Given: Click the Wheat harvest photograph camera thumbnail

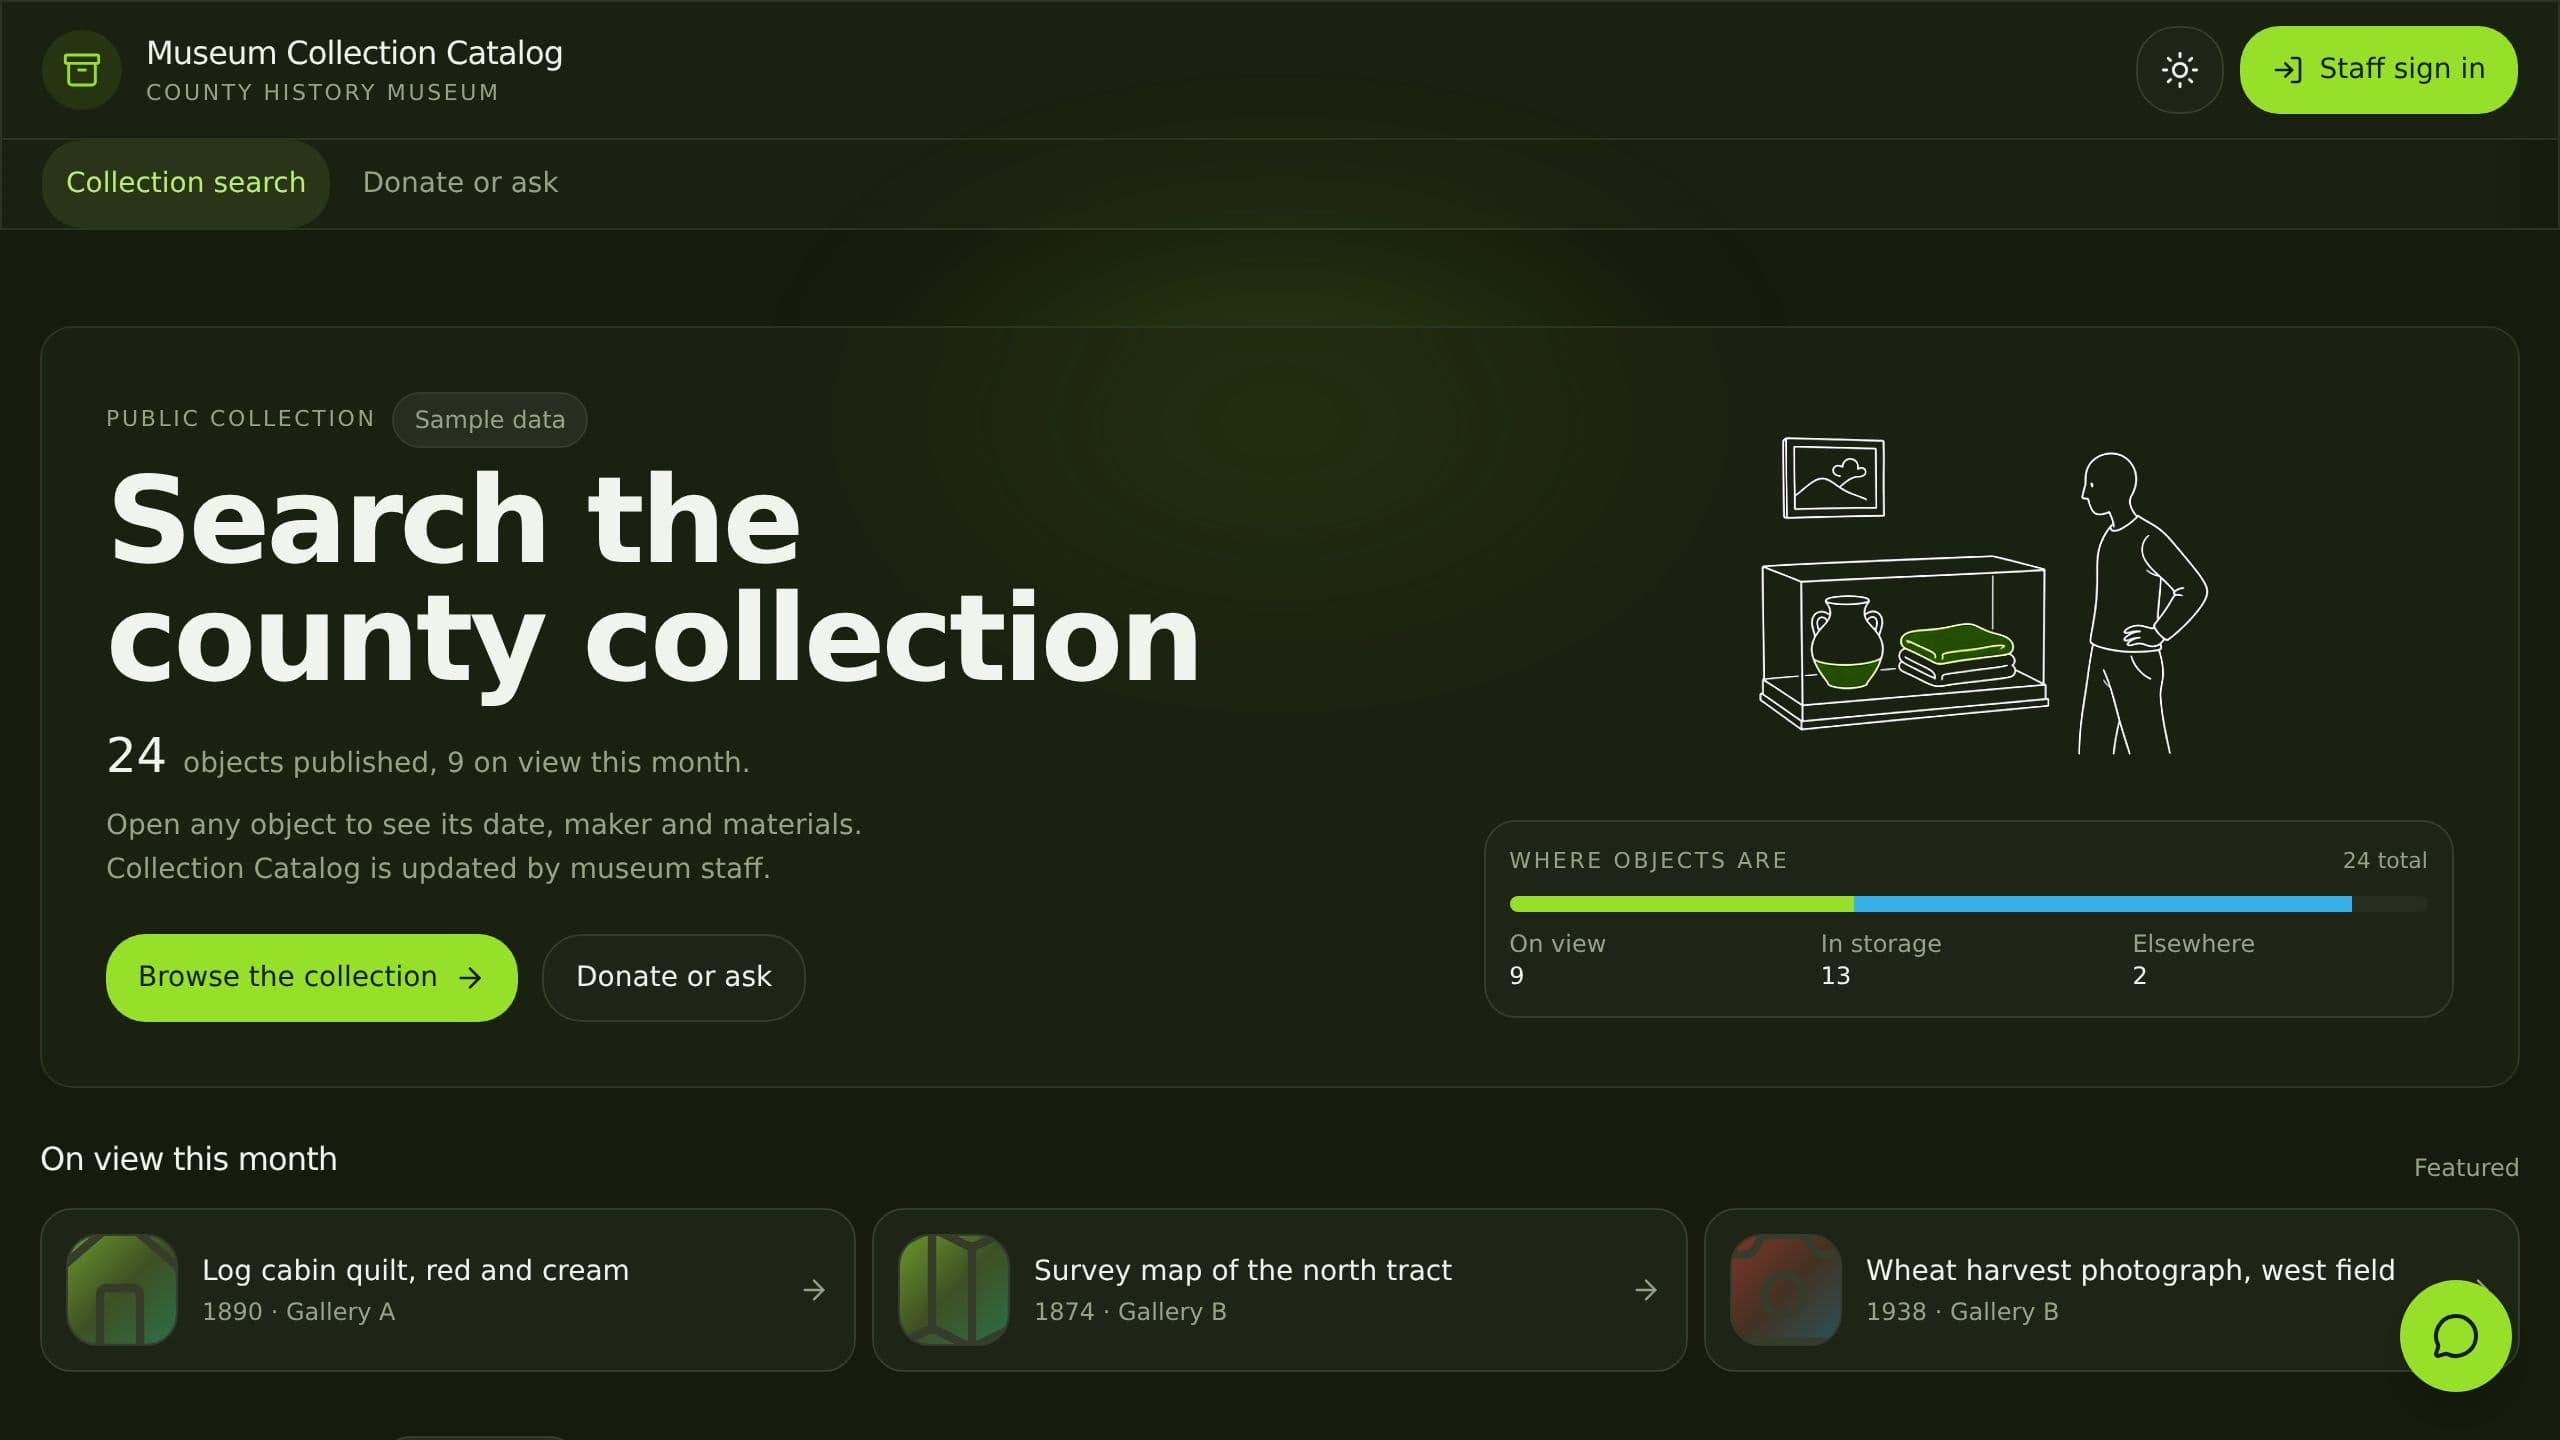Looking at the screenshot, I should tap(1786, 1290).
